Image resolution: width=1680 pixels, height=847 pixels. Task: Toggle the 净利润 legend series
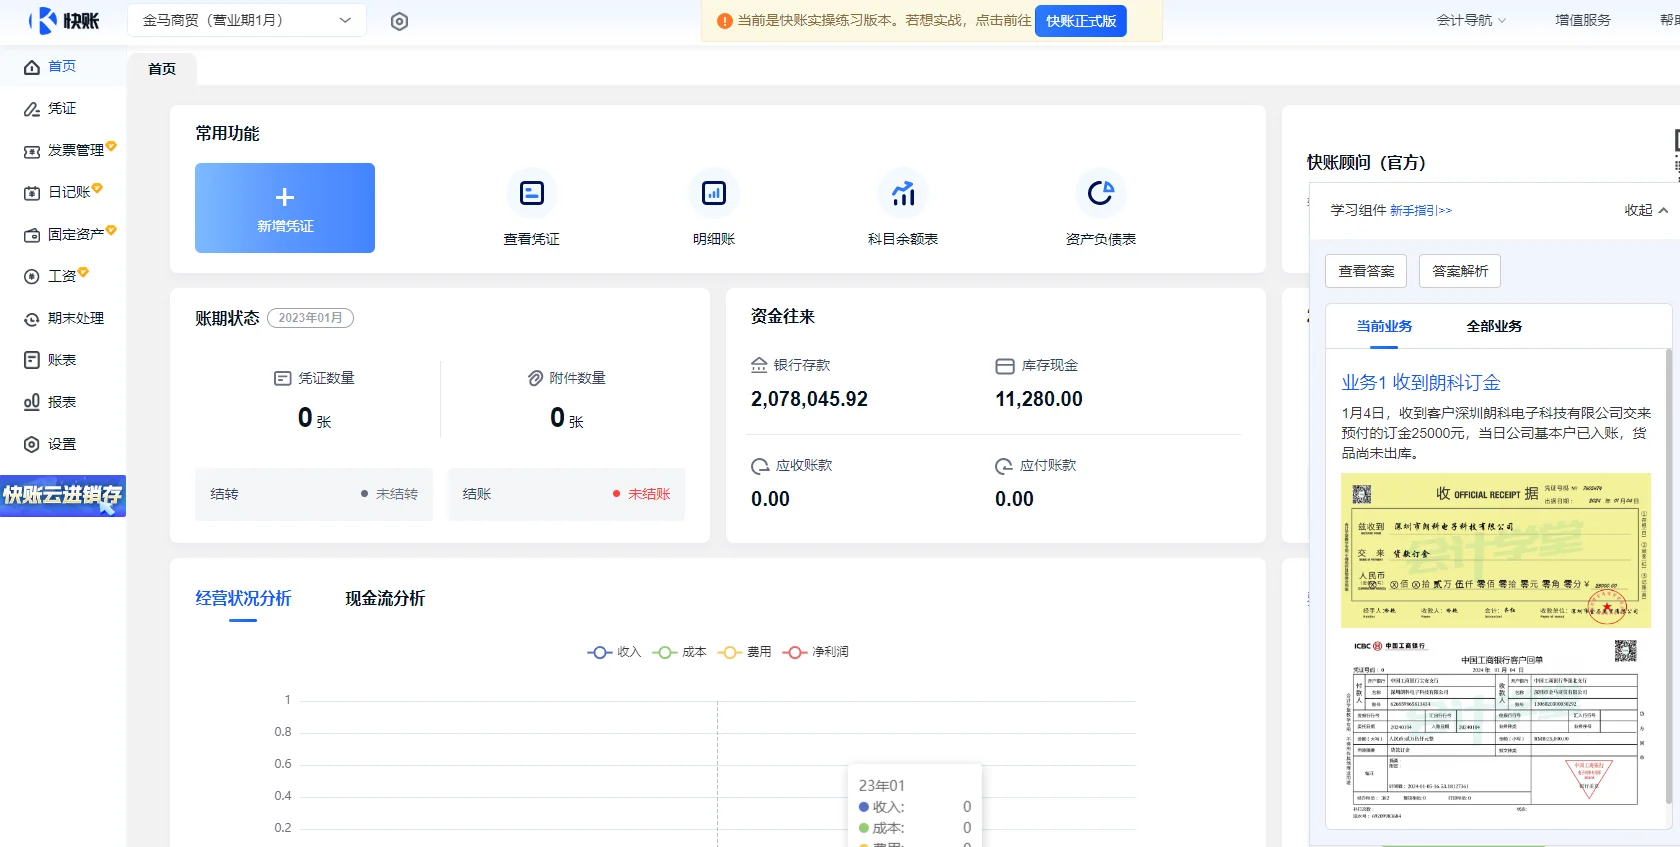816,652
